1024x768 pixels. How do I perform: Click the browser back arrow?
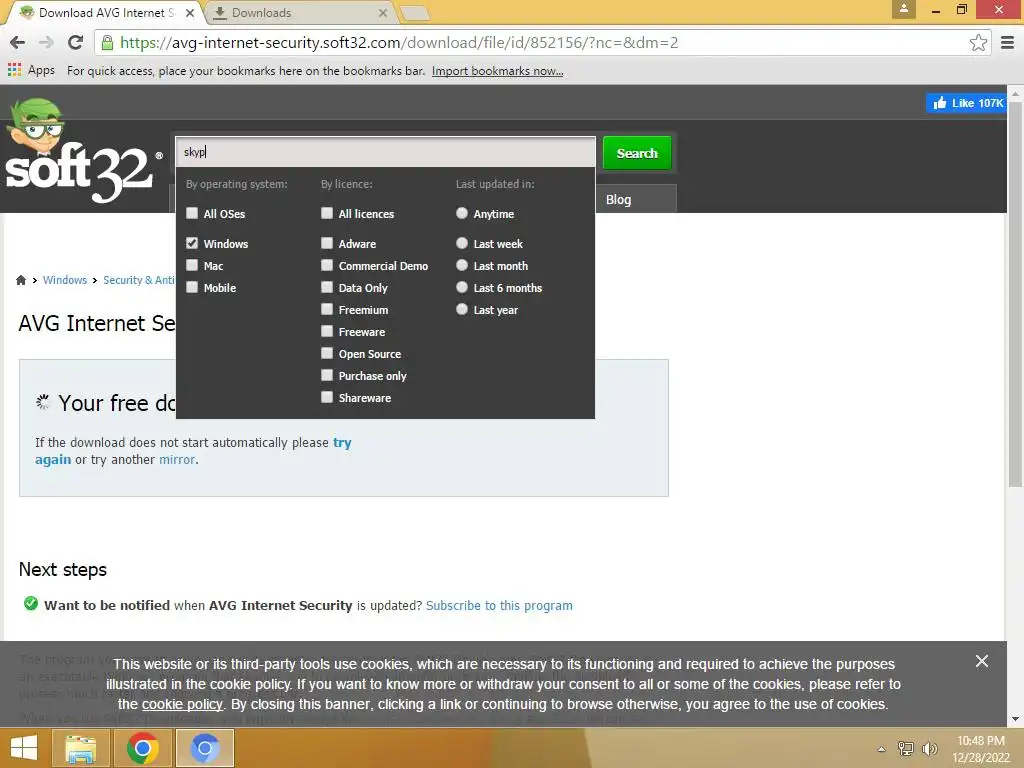18,43
